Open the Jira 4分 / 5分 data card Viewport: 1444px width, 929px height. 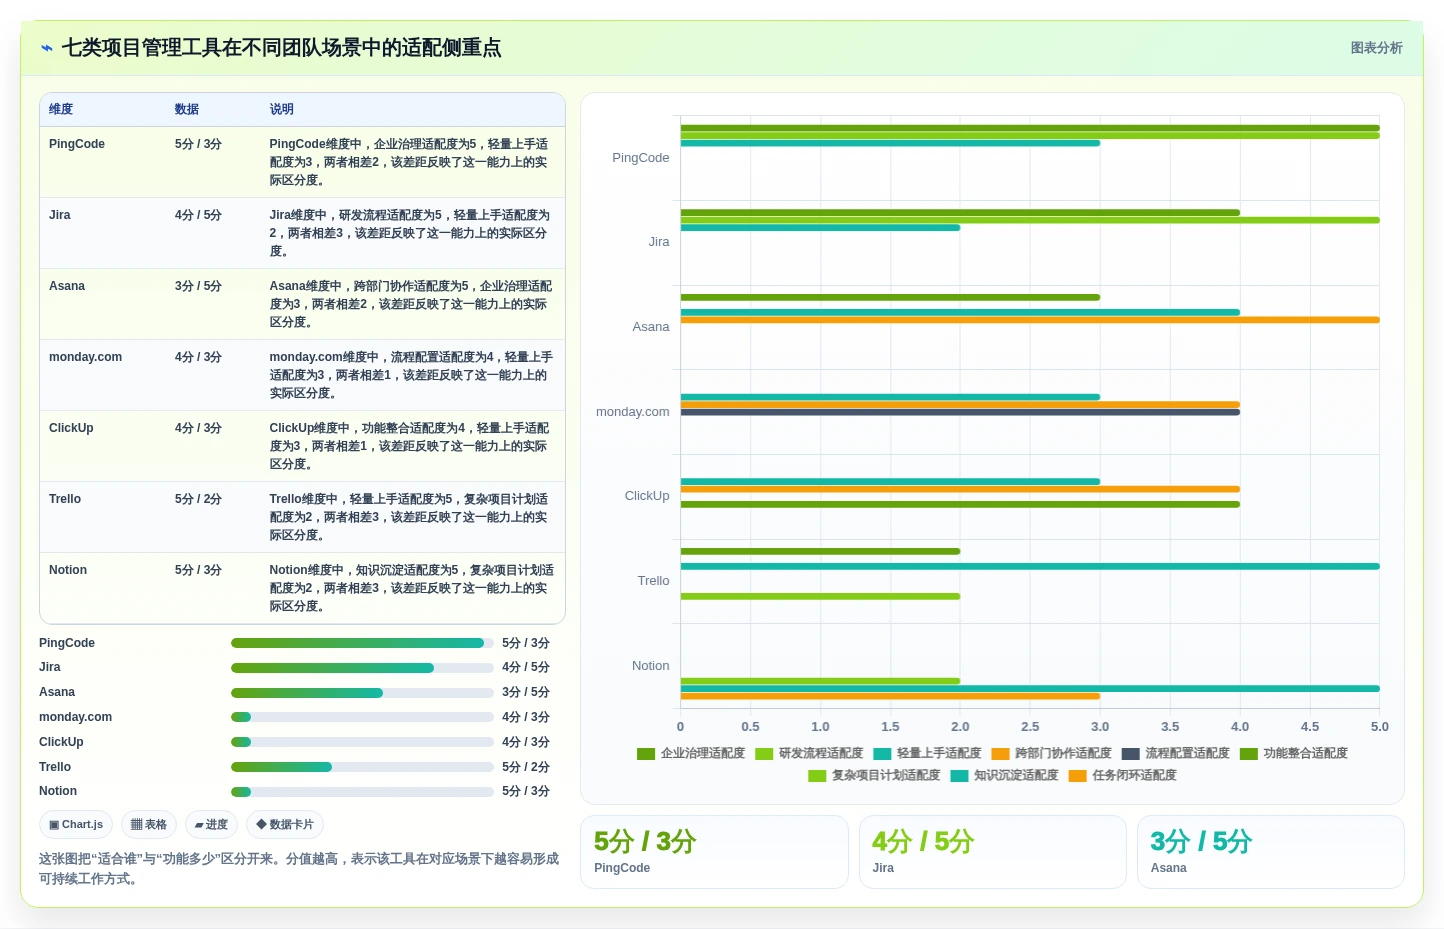992,852
